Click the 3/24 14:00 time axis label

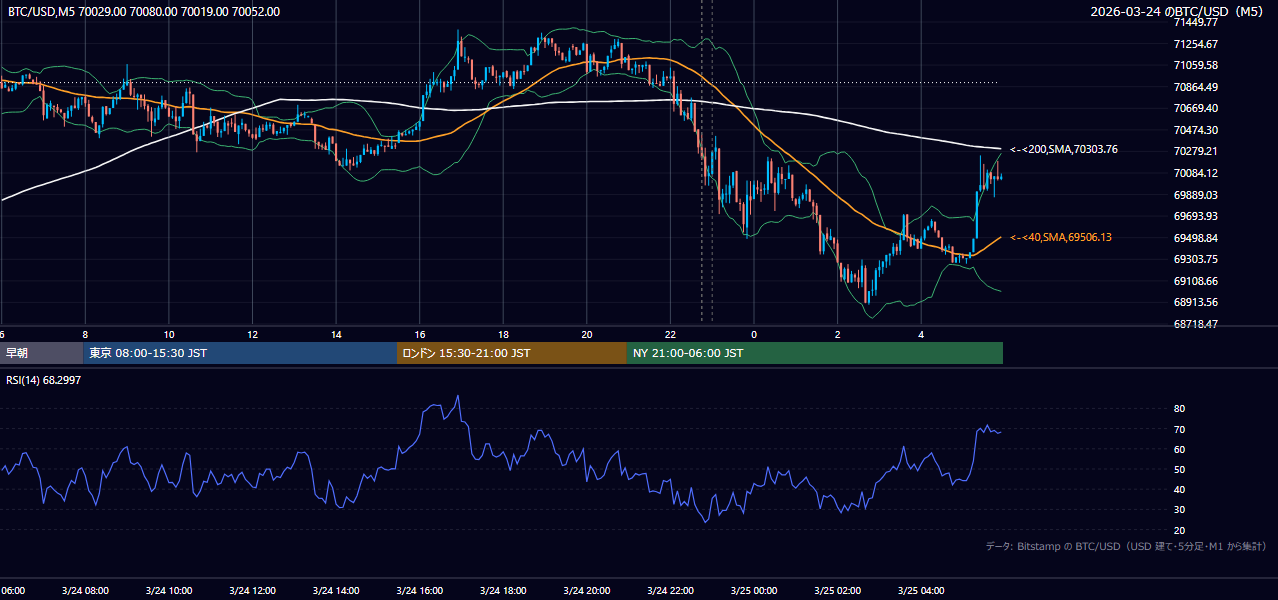tap(336, 591)
